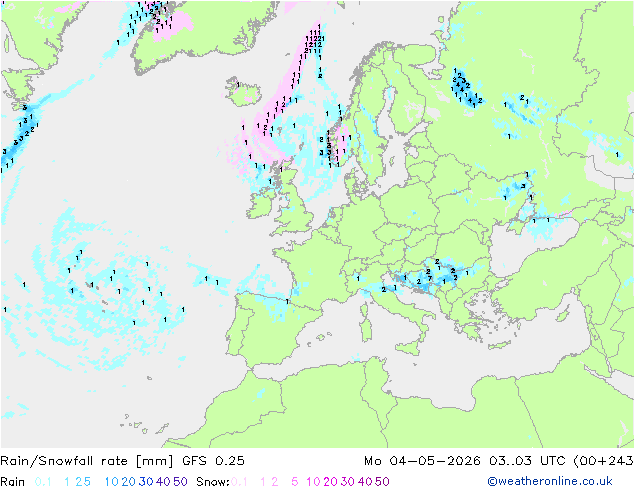Select the snow legend value 50
Image resolution: width=634 pixels, height=490 pixels.
(382, 482)
